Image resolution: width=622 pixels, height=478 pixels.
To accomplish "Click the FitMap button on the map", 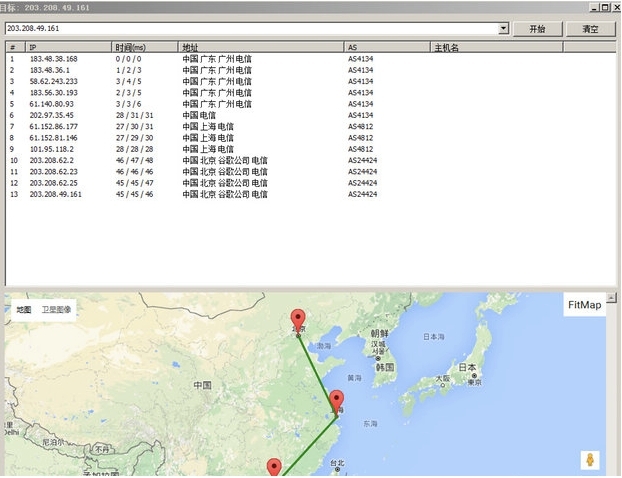I will click(585, 305).
